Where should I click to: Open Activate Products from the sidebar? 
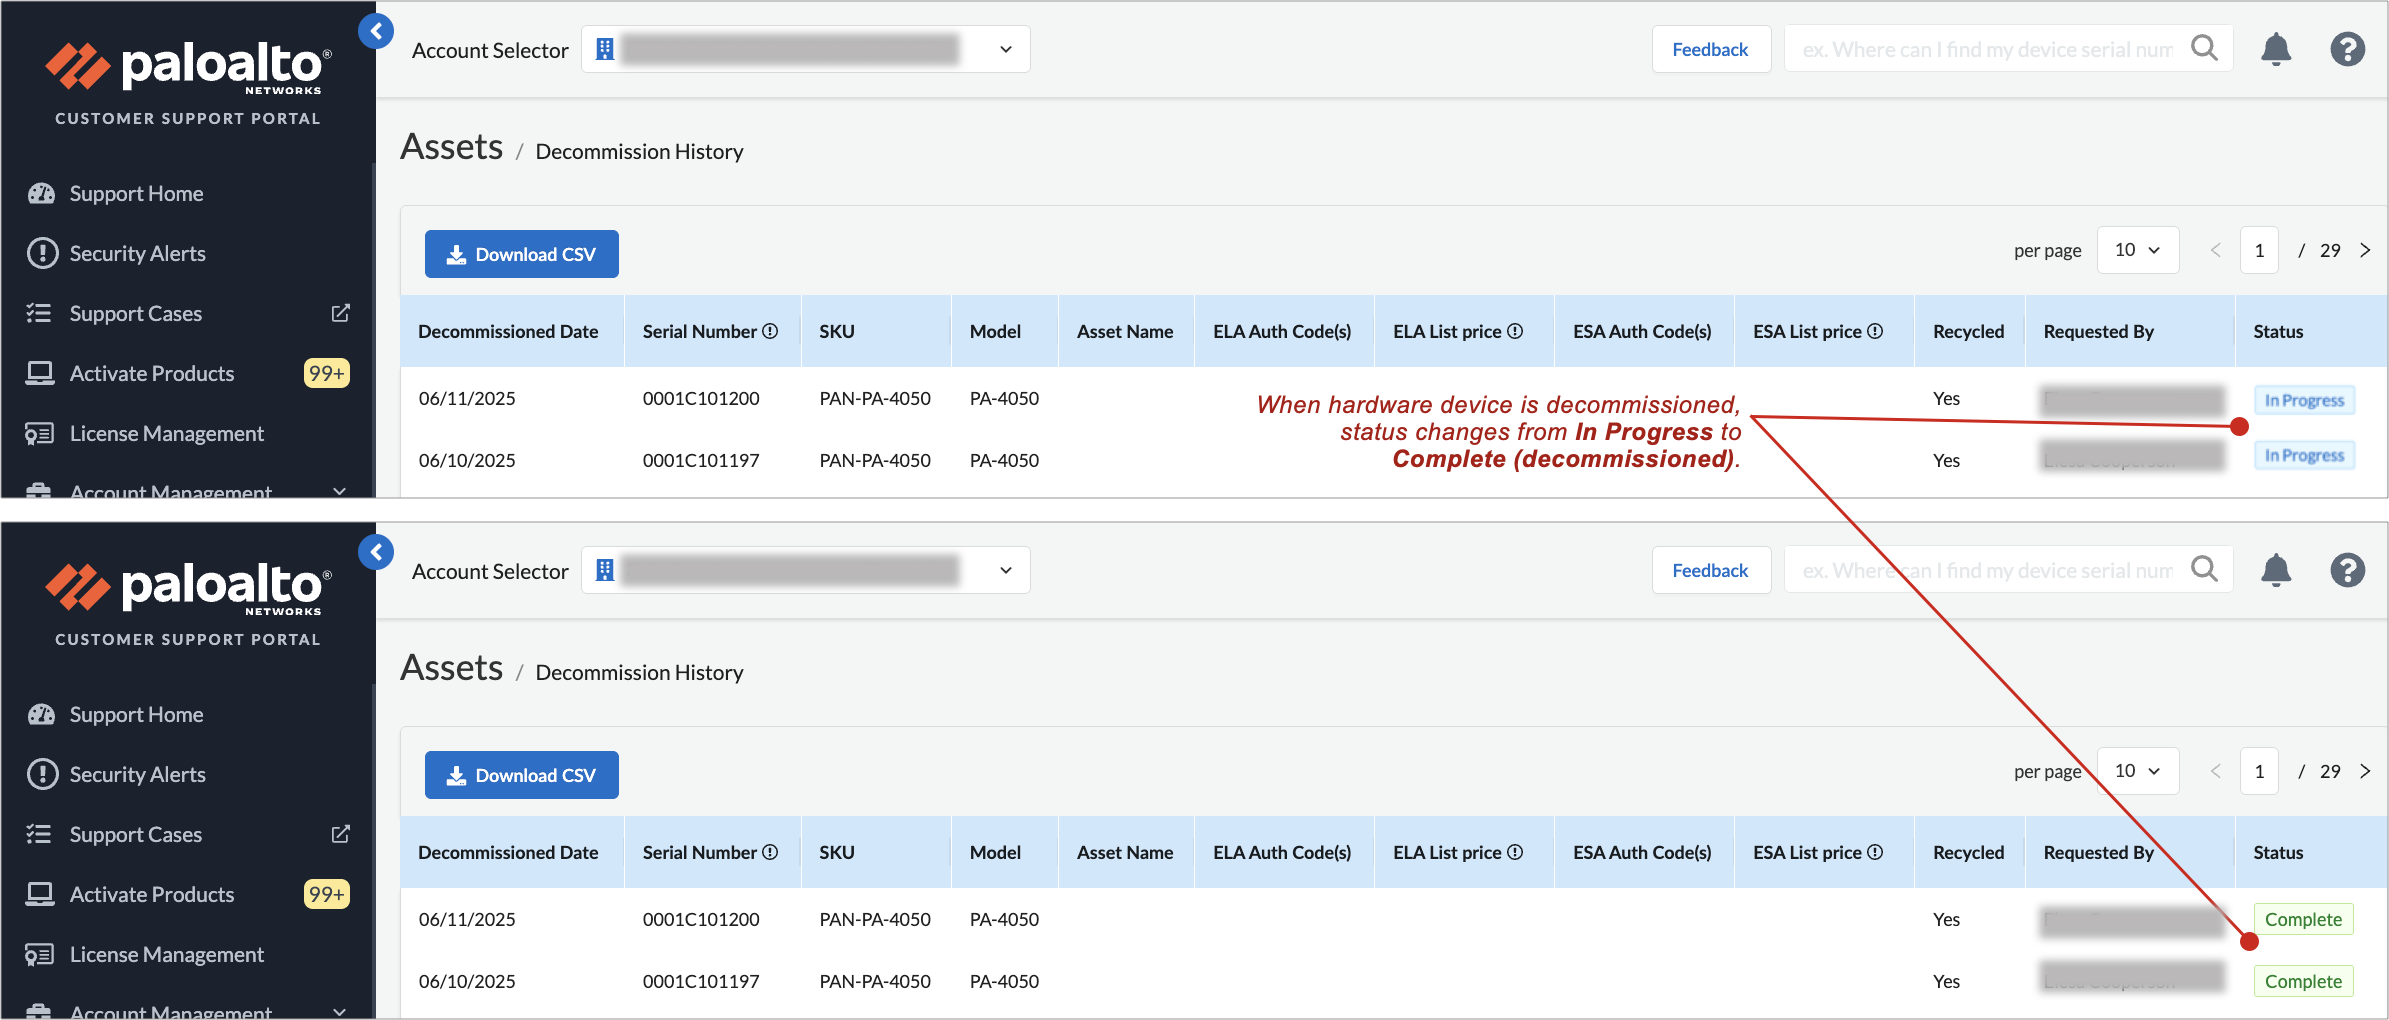click(x=152, y=373)
